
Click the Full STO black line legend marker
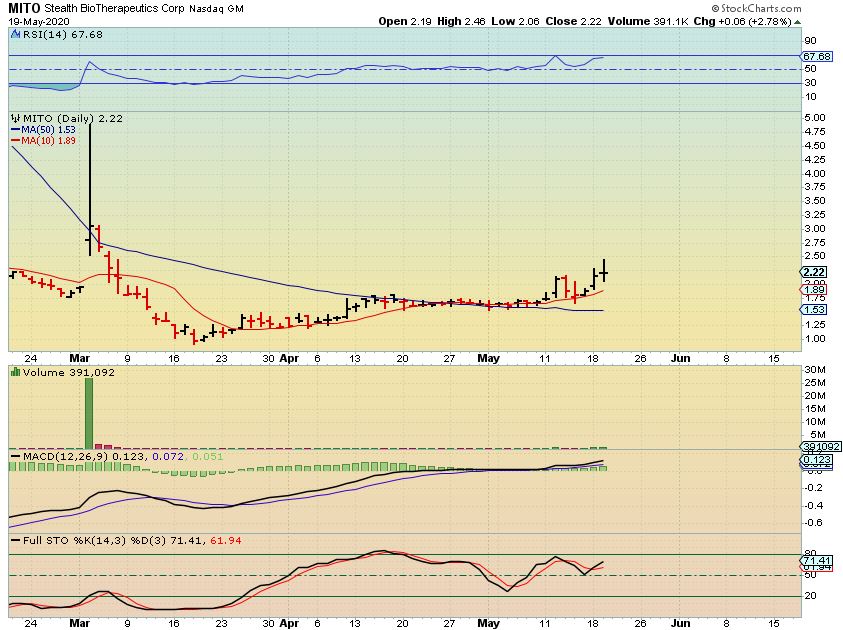click(x=16, y=540)
